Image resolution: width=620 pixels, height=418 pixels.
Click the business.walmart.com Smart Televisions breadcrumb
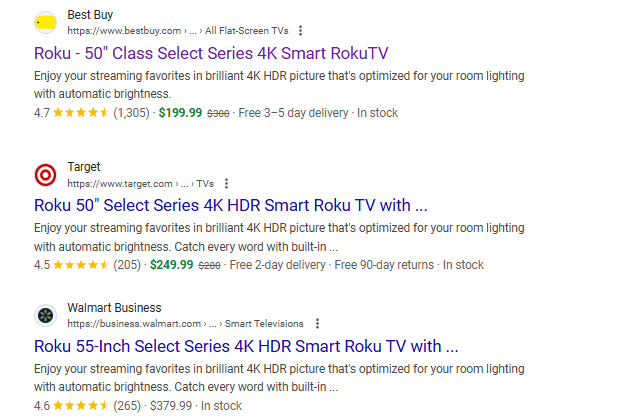click(x=185, y=324)
